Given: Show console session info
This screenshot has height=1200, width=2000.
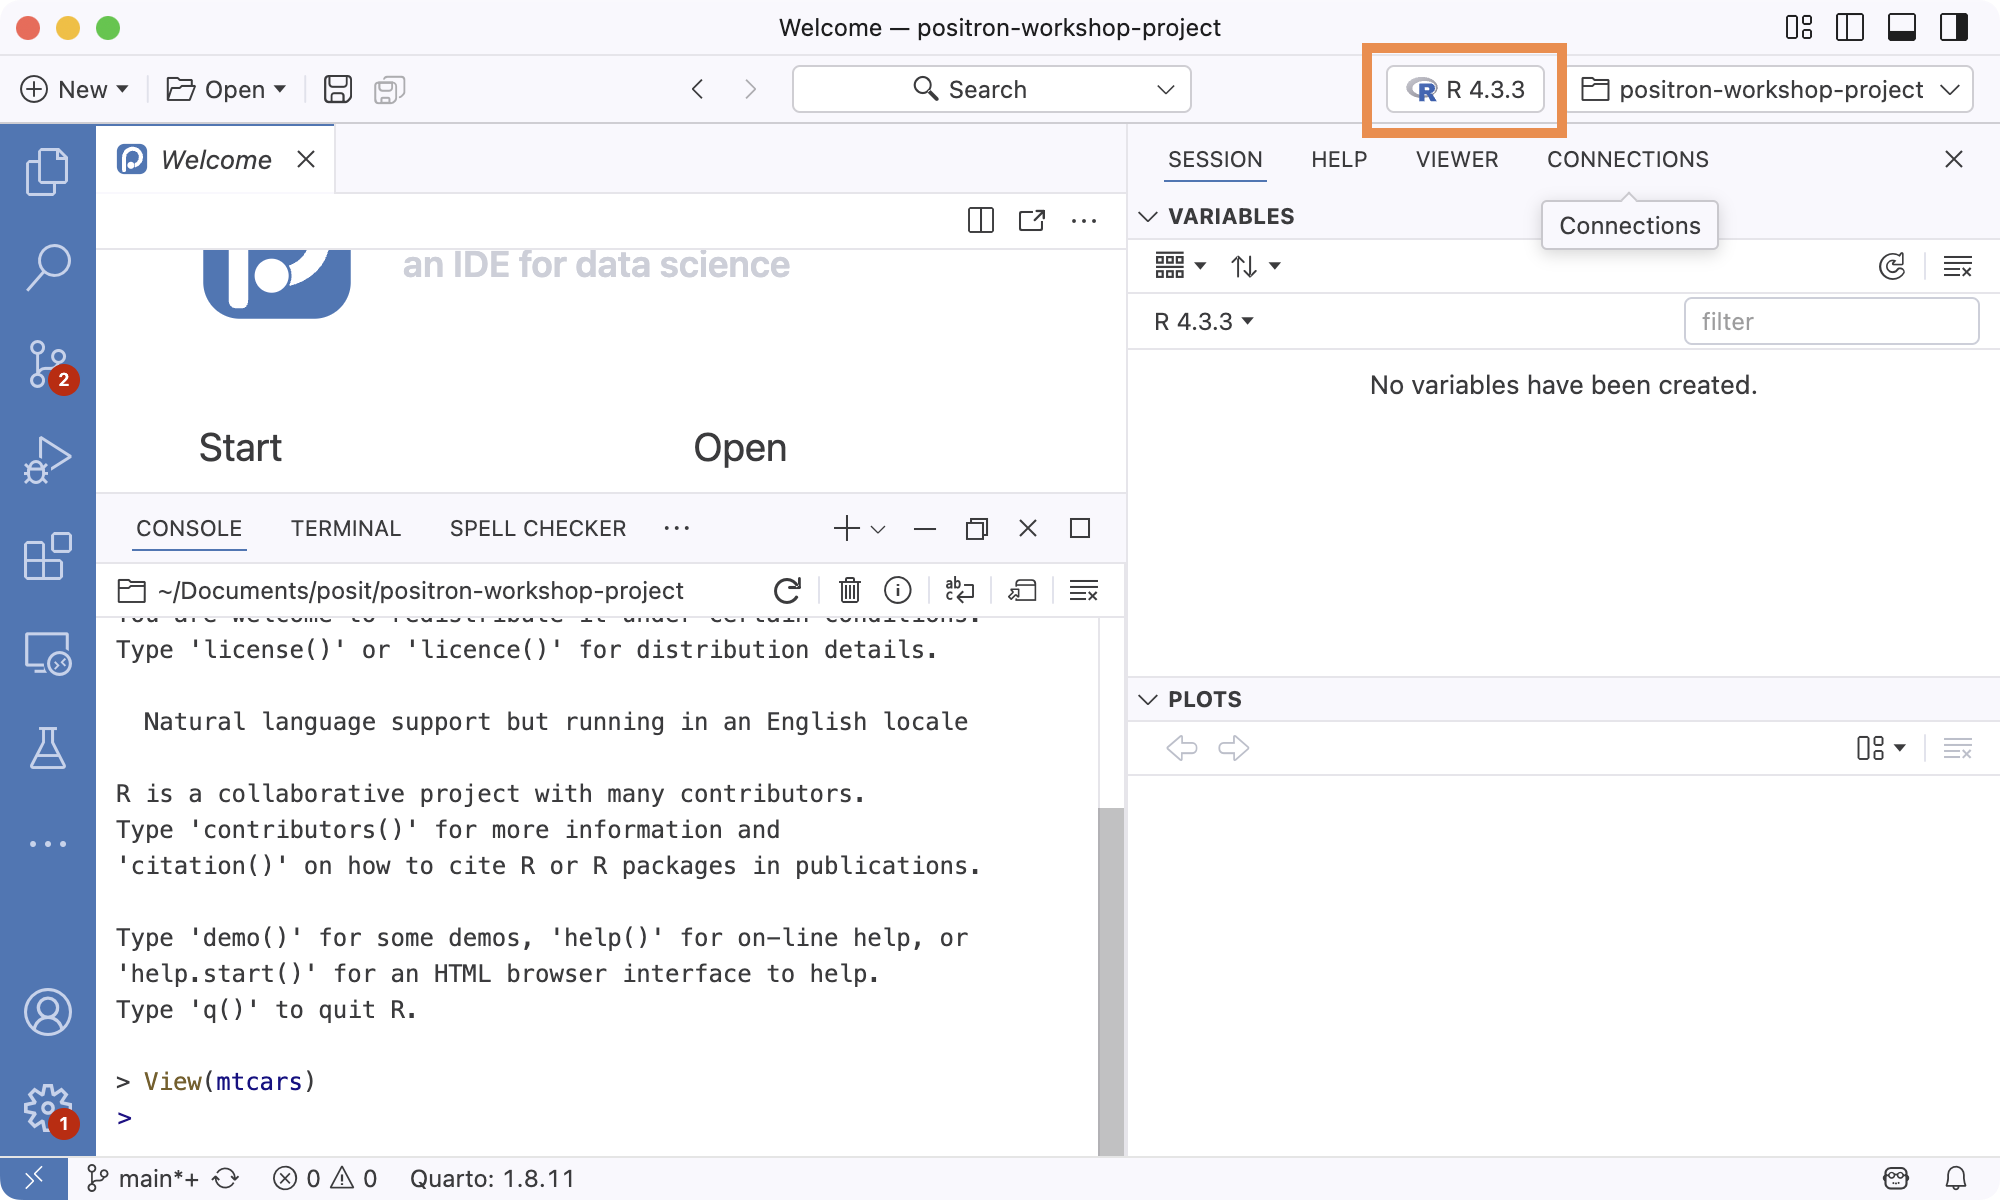Looking at the screenshot, I should point(898,590).
